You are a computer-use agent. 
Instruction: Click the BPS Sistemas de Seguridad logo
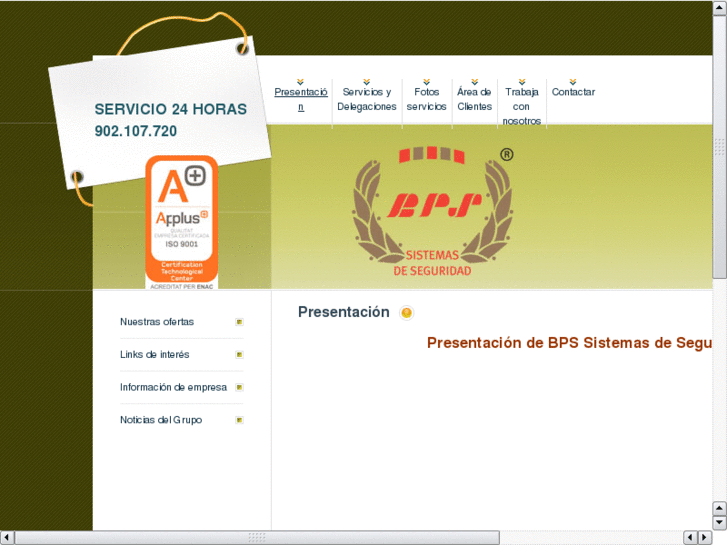[432, 212]
